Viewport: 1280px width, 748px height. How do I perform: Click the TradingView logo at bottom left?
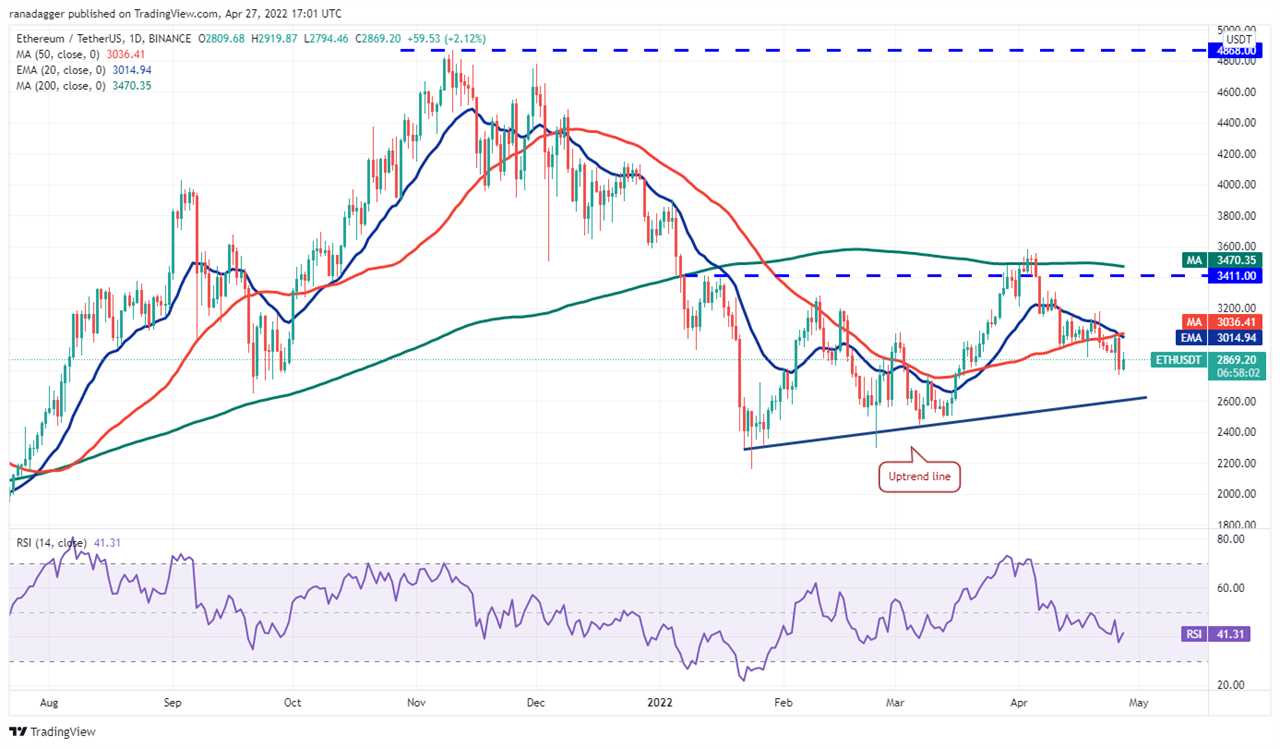[x=52, y=732]
